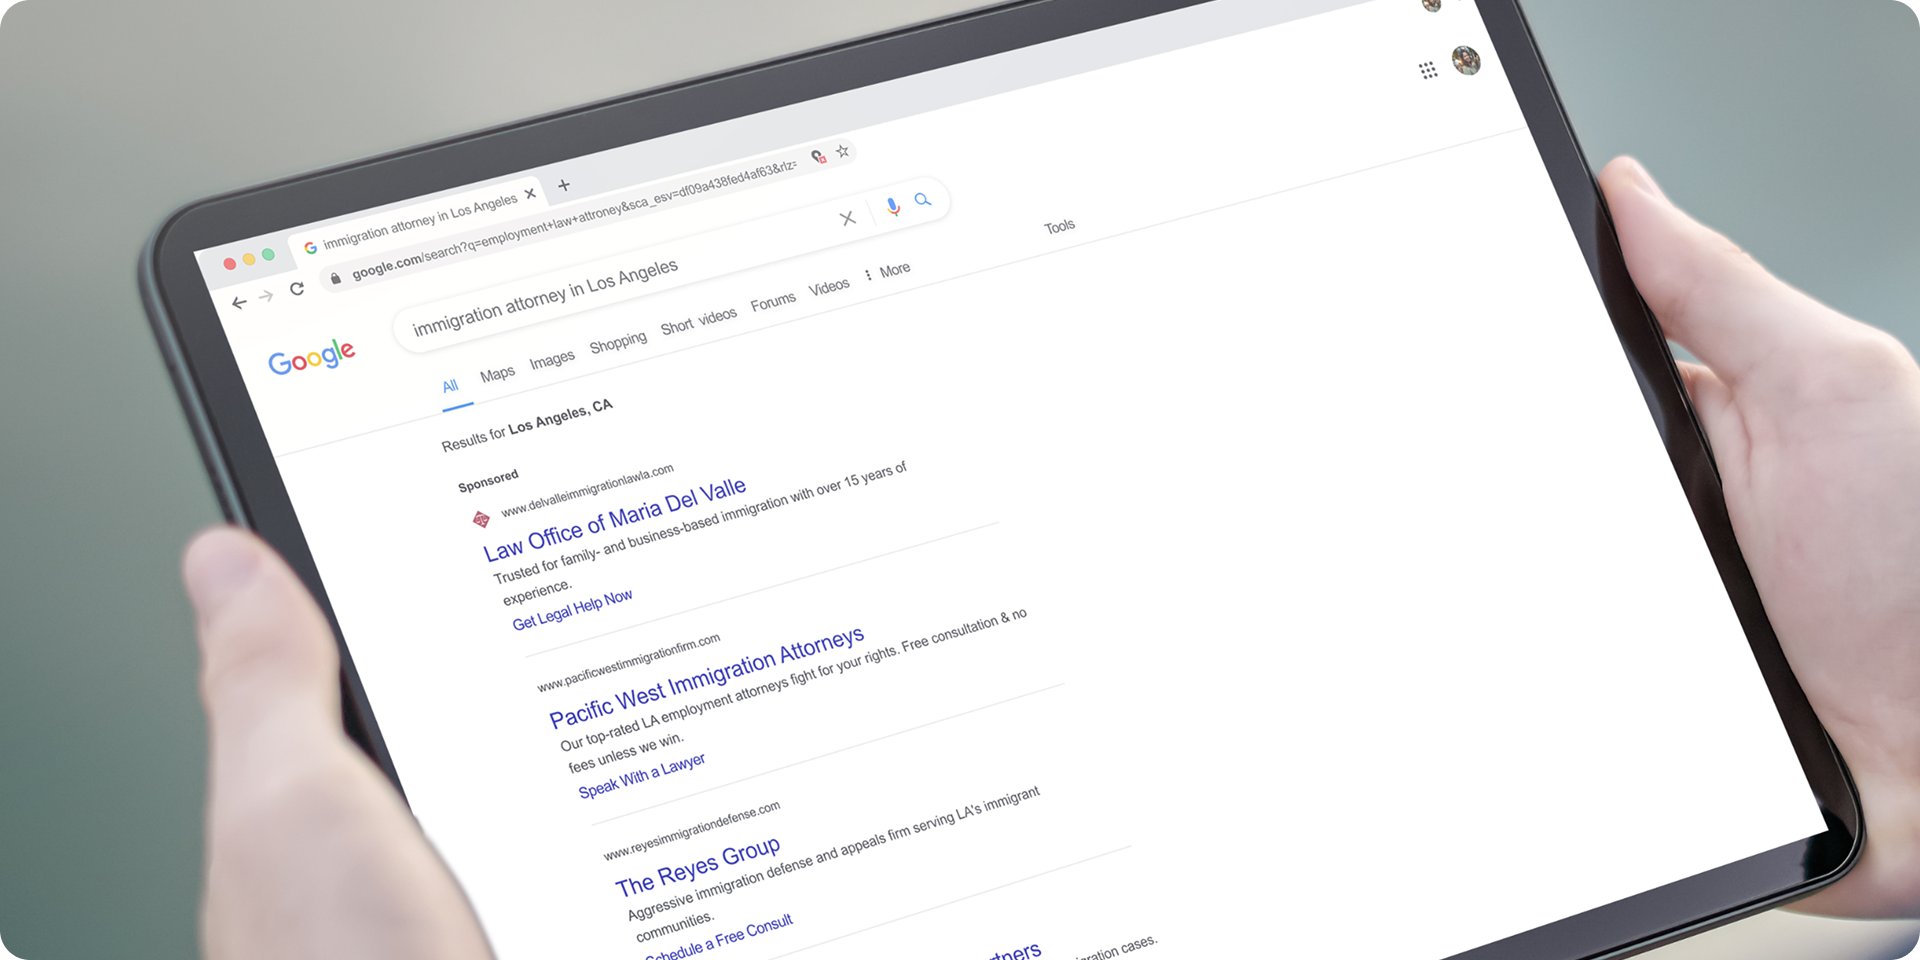The image size is (1920, 960).
Task: Open Law Office of Maria Del Valle result
Action: 614,520
